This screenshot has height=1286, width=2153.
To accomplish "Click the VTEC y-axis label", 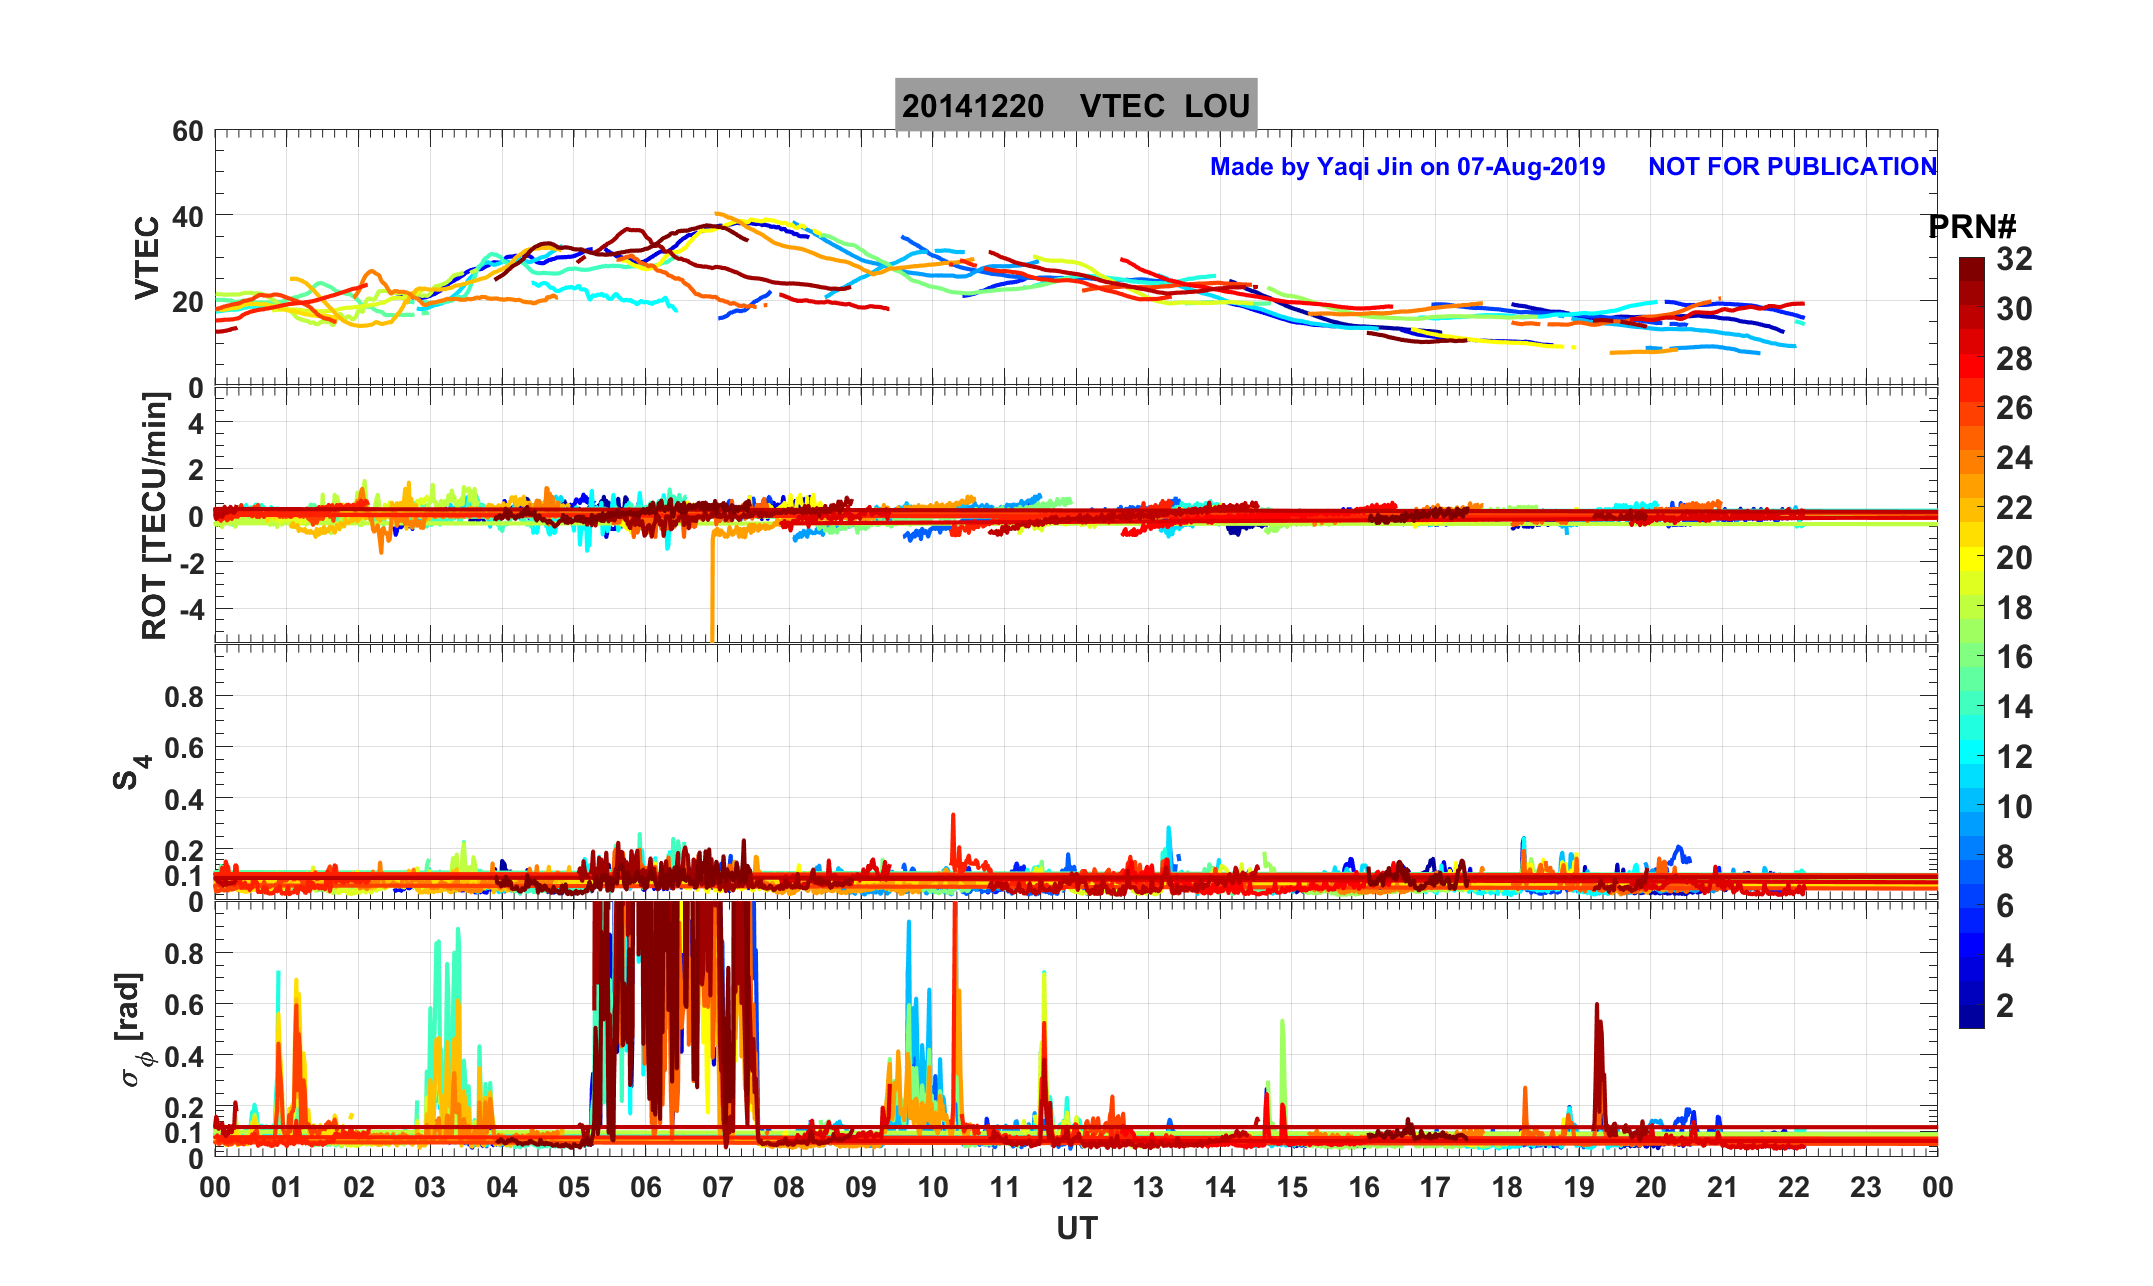I will 147,258.
